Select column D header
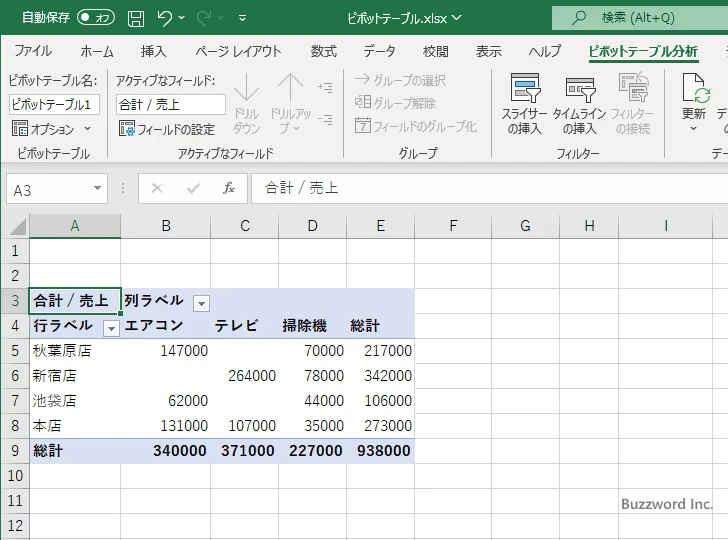 point(312,227)
